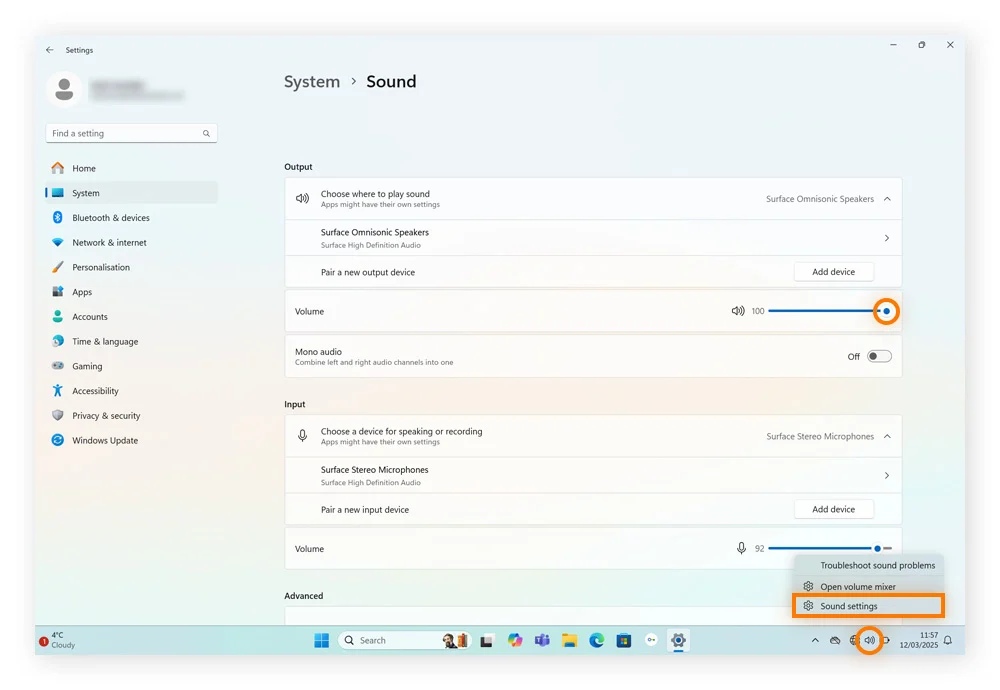Collapse the input device chooser
1000x690 pixels.
pos(886,436)
